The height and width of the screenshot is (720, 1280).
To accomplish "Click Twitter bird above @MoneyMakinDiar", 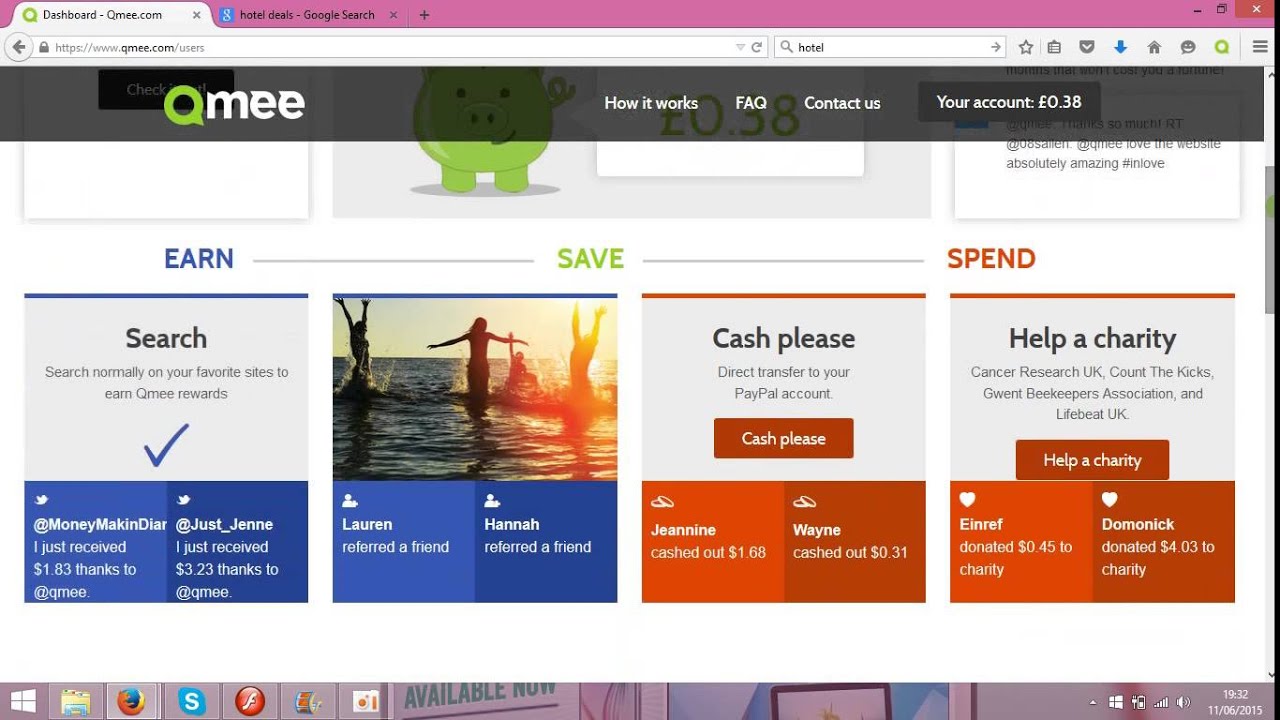I will 41,500.
